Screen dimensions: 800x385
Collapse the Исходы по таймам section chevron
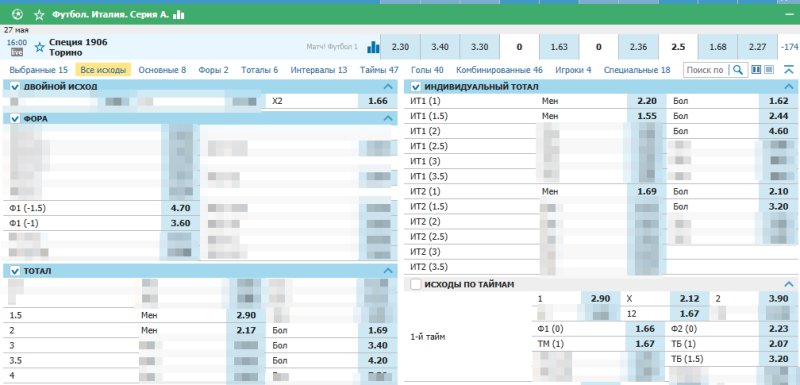click(789, 284)
